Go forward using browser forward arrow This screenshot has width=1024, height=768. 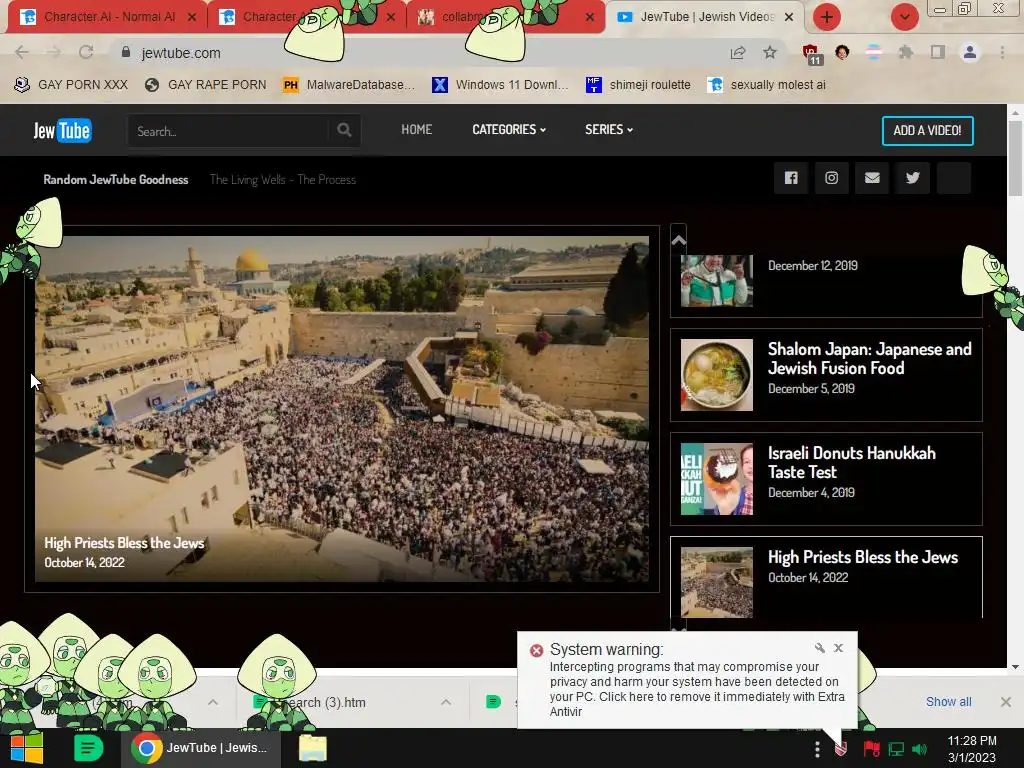[x=54, y=52]
